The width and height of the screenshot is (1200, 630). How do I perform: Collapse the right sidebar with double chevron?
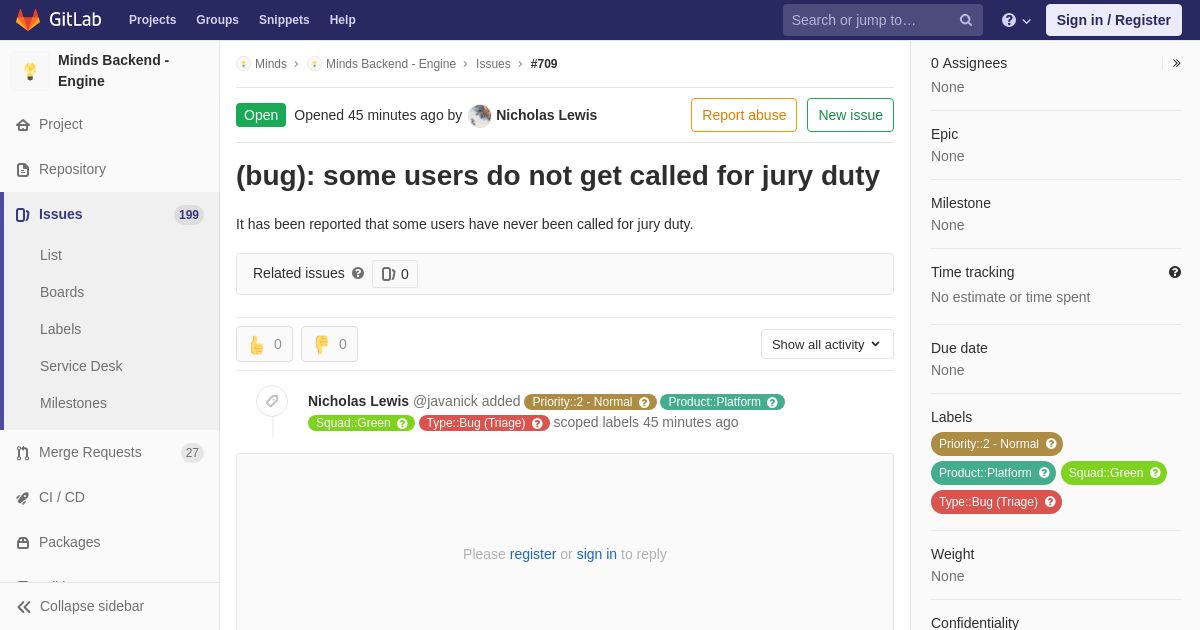1176,63
